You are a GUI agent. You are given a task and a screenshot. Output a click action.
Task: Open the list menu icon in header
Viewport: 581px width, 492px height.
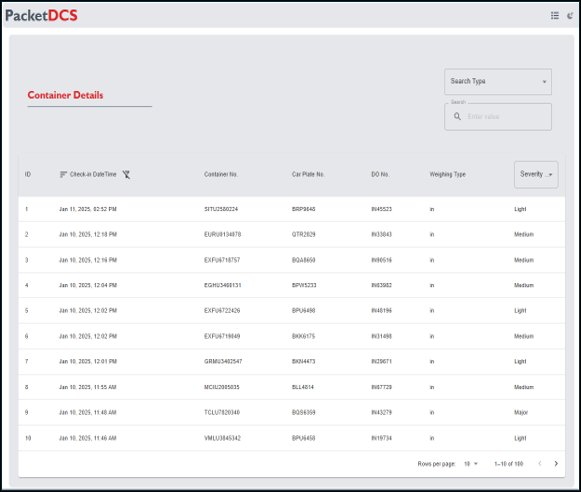[554, 16]
